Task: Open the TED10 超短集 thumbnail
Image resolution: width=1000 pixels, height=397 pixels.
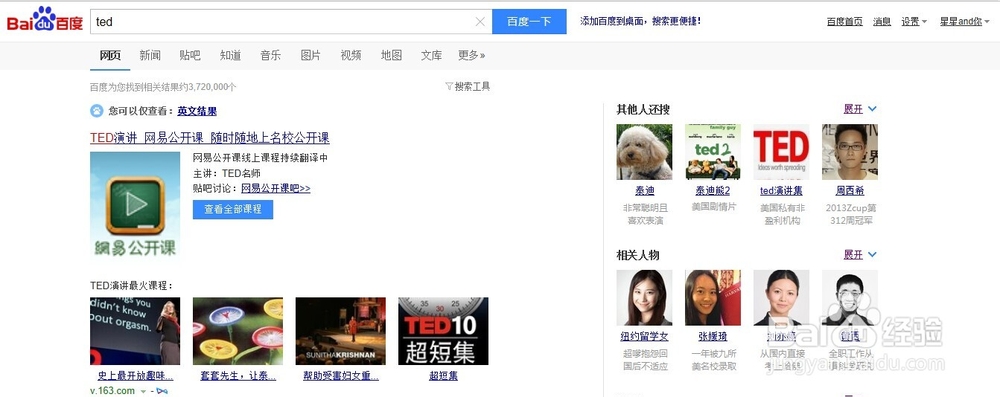Action: [x=443, y=331]
